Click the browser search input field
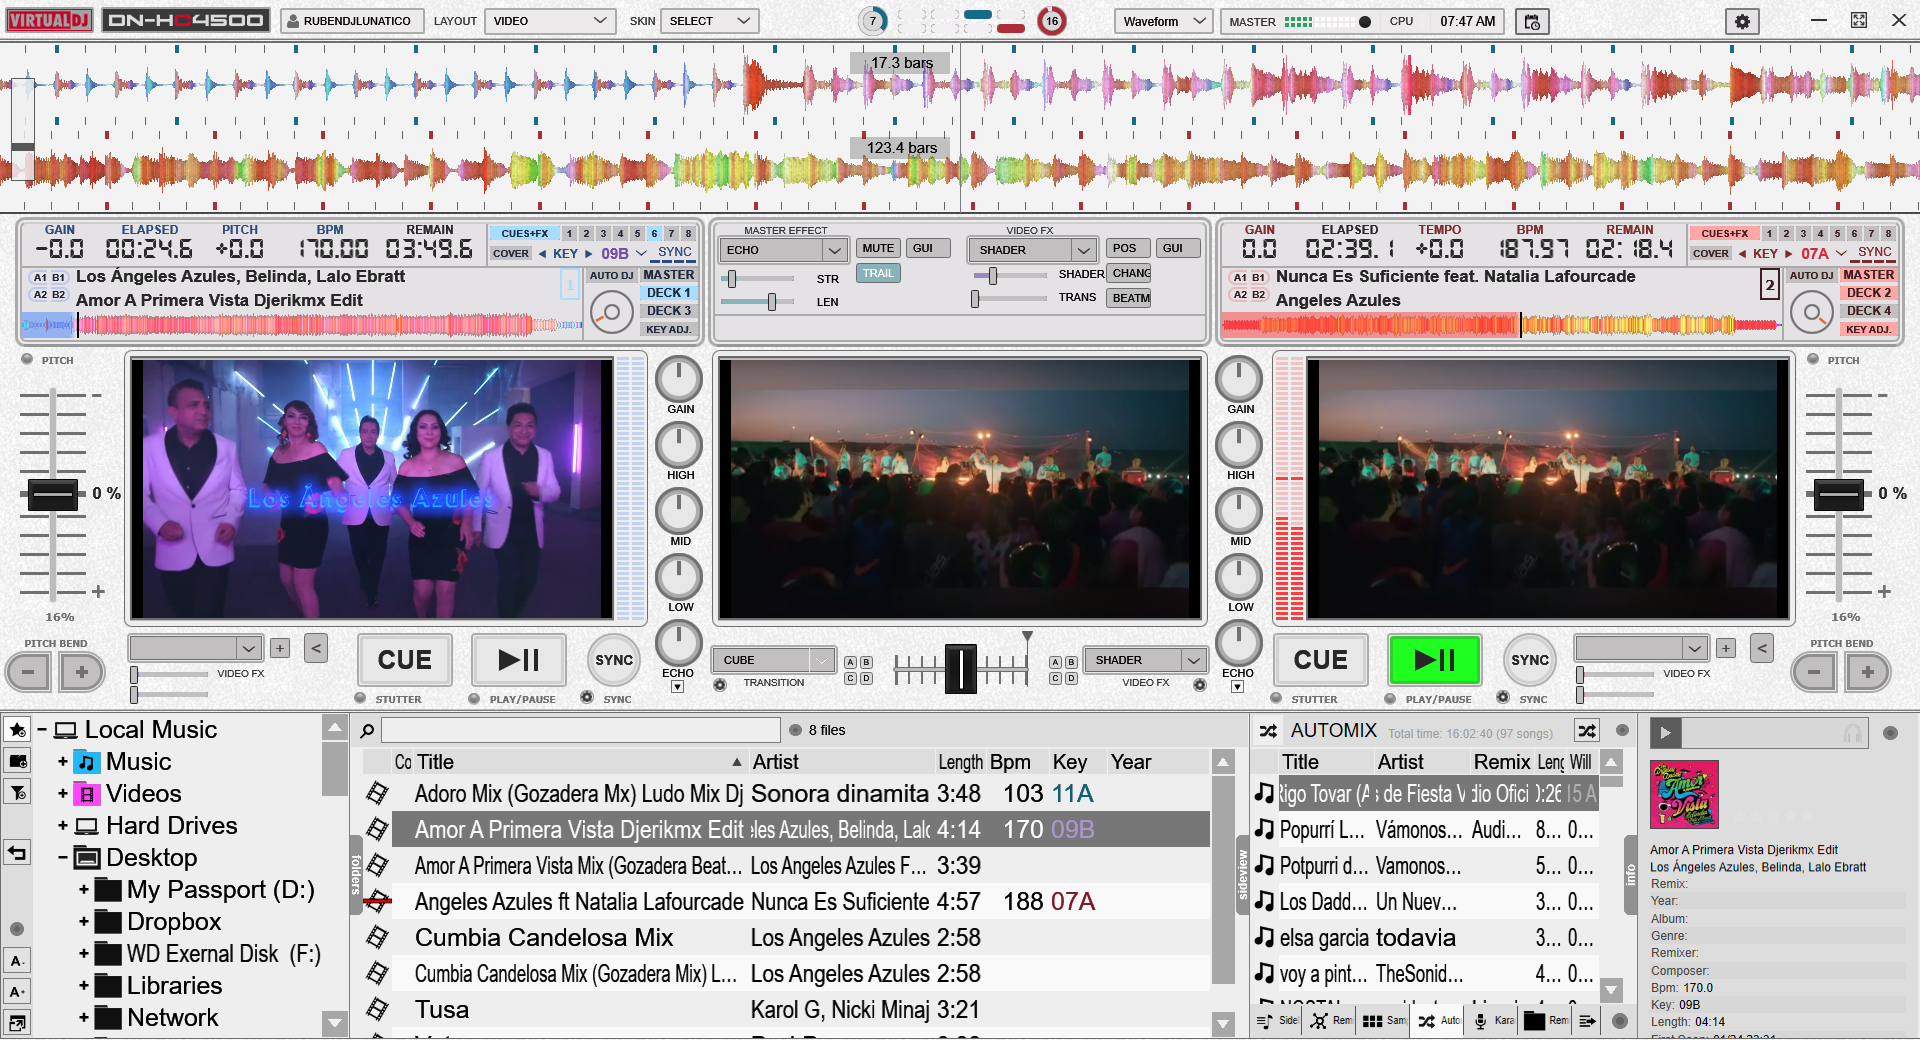Screen dimensions: 1920x1040 click(x=580, y=730)
